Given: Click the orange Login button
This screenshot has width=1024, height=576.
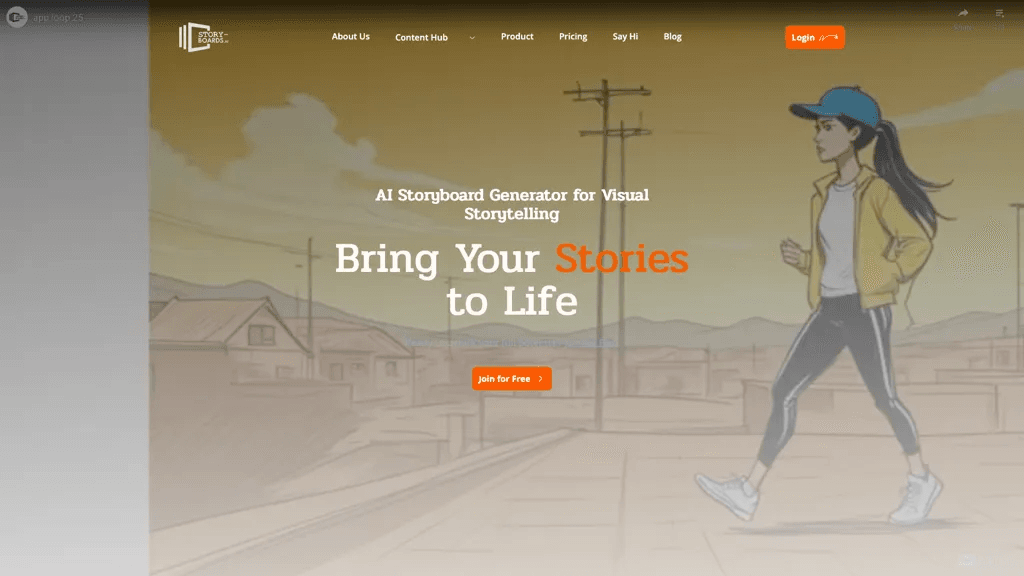Looking at the screenshot, I should click(x=814, y=37).
